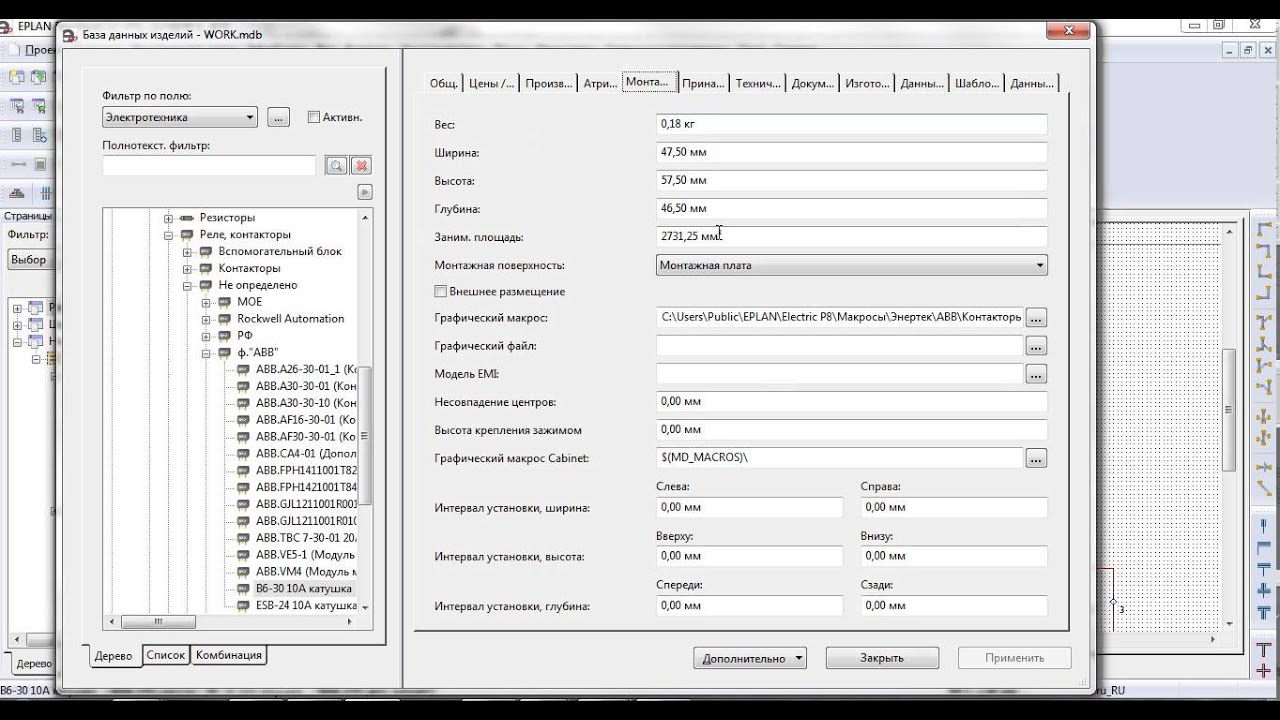1280x720 pixels.
Task: Click the parts database window title icon
Action: pos(69,35)
